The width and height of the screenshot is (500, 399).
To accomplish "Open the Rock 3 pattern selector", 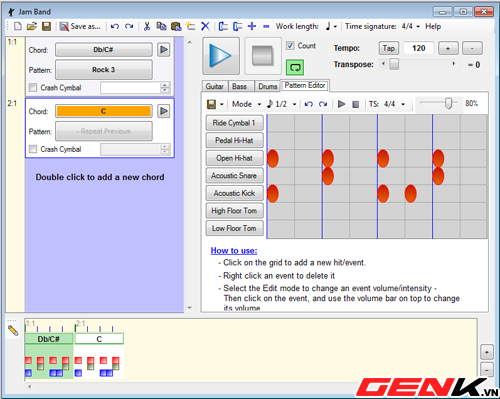I will point(104,70).
